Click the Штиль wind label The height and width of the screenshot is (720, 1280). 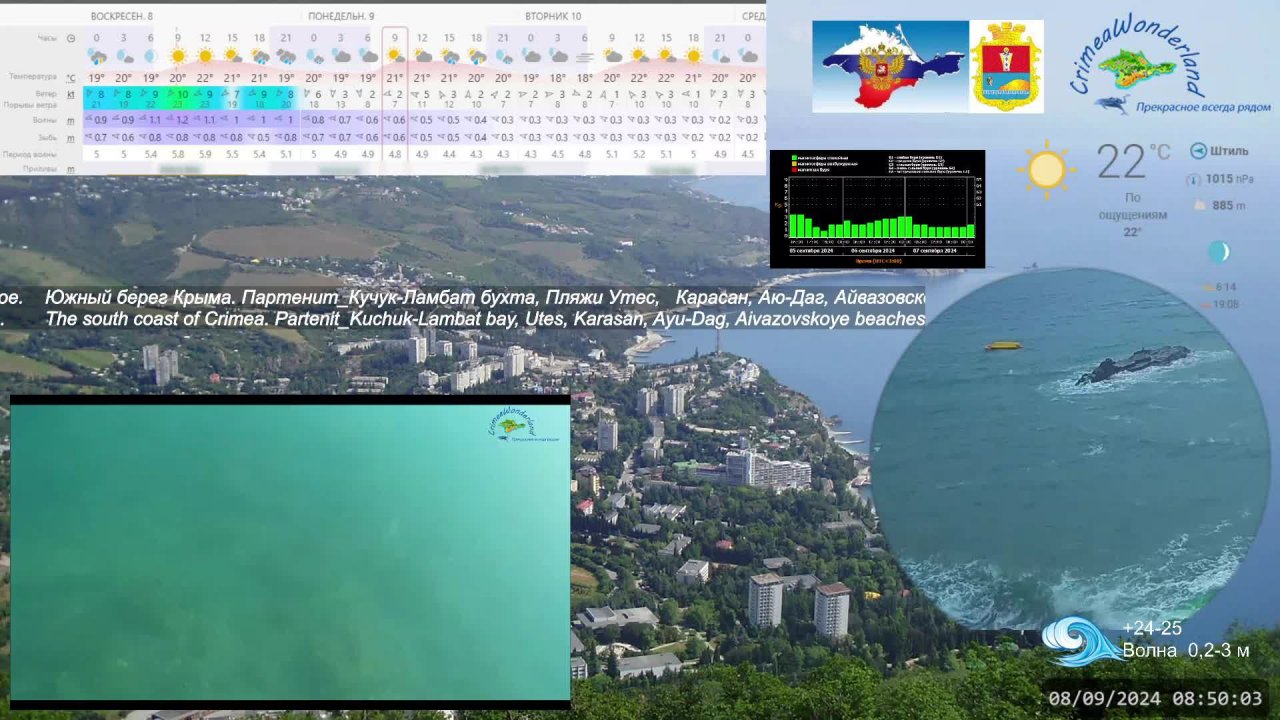pos(1229,152)
